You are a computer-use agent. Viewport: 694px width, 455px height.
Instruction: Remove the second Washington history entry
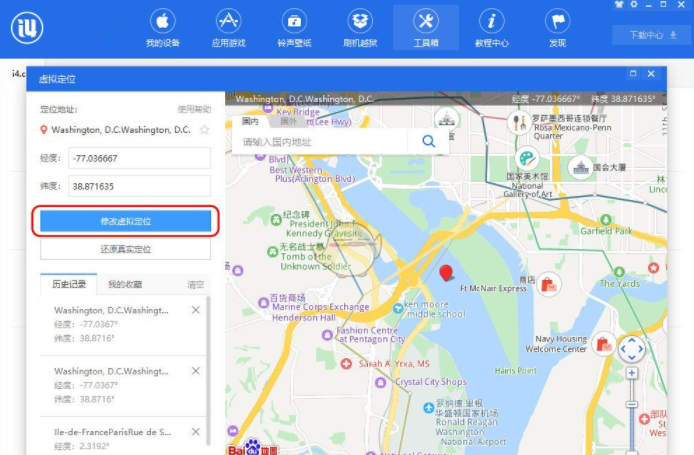(196, 371)
